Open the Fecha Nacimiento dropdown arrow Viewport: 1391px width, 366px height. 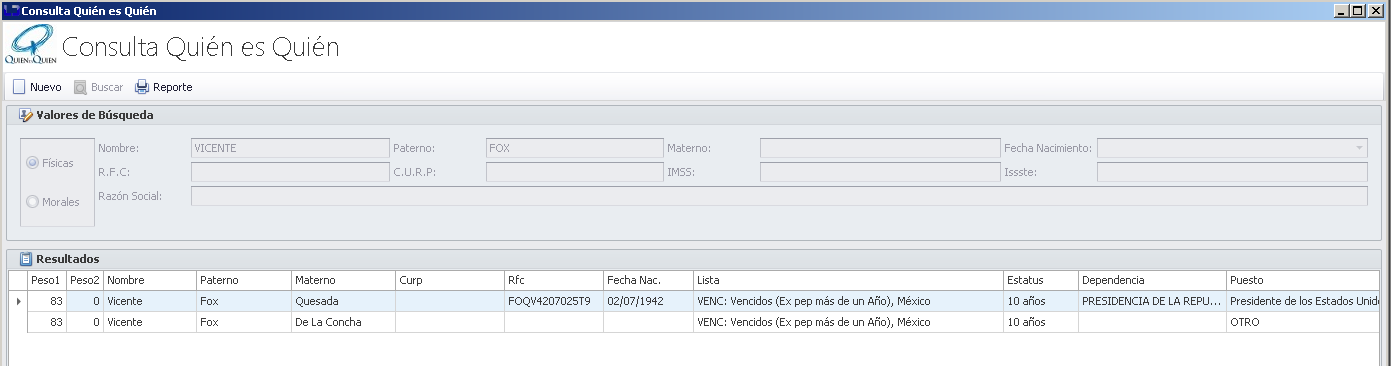pyautogui.click(x=1359, y=148)
